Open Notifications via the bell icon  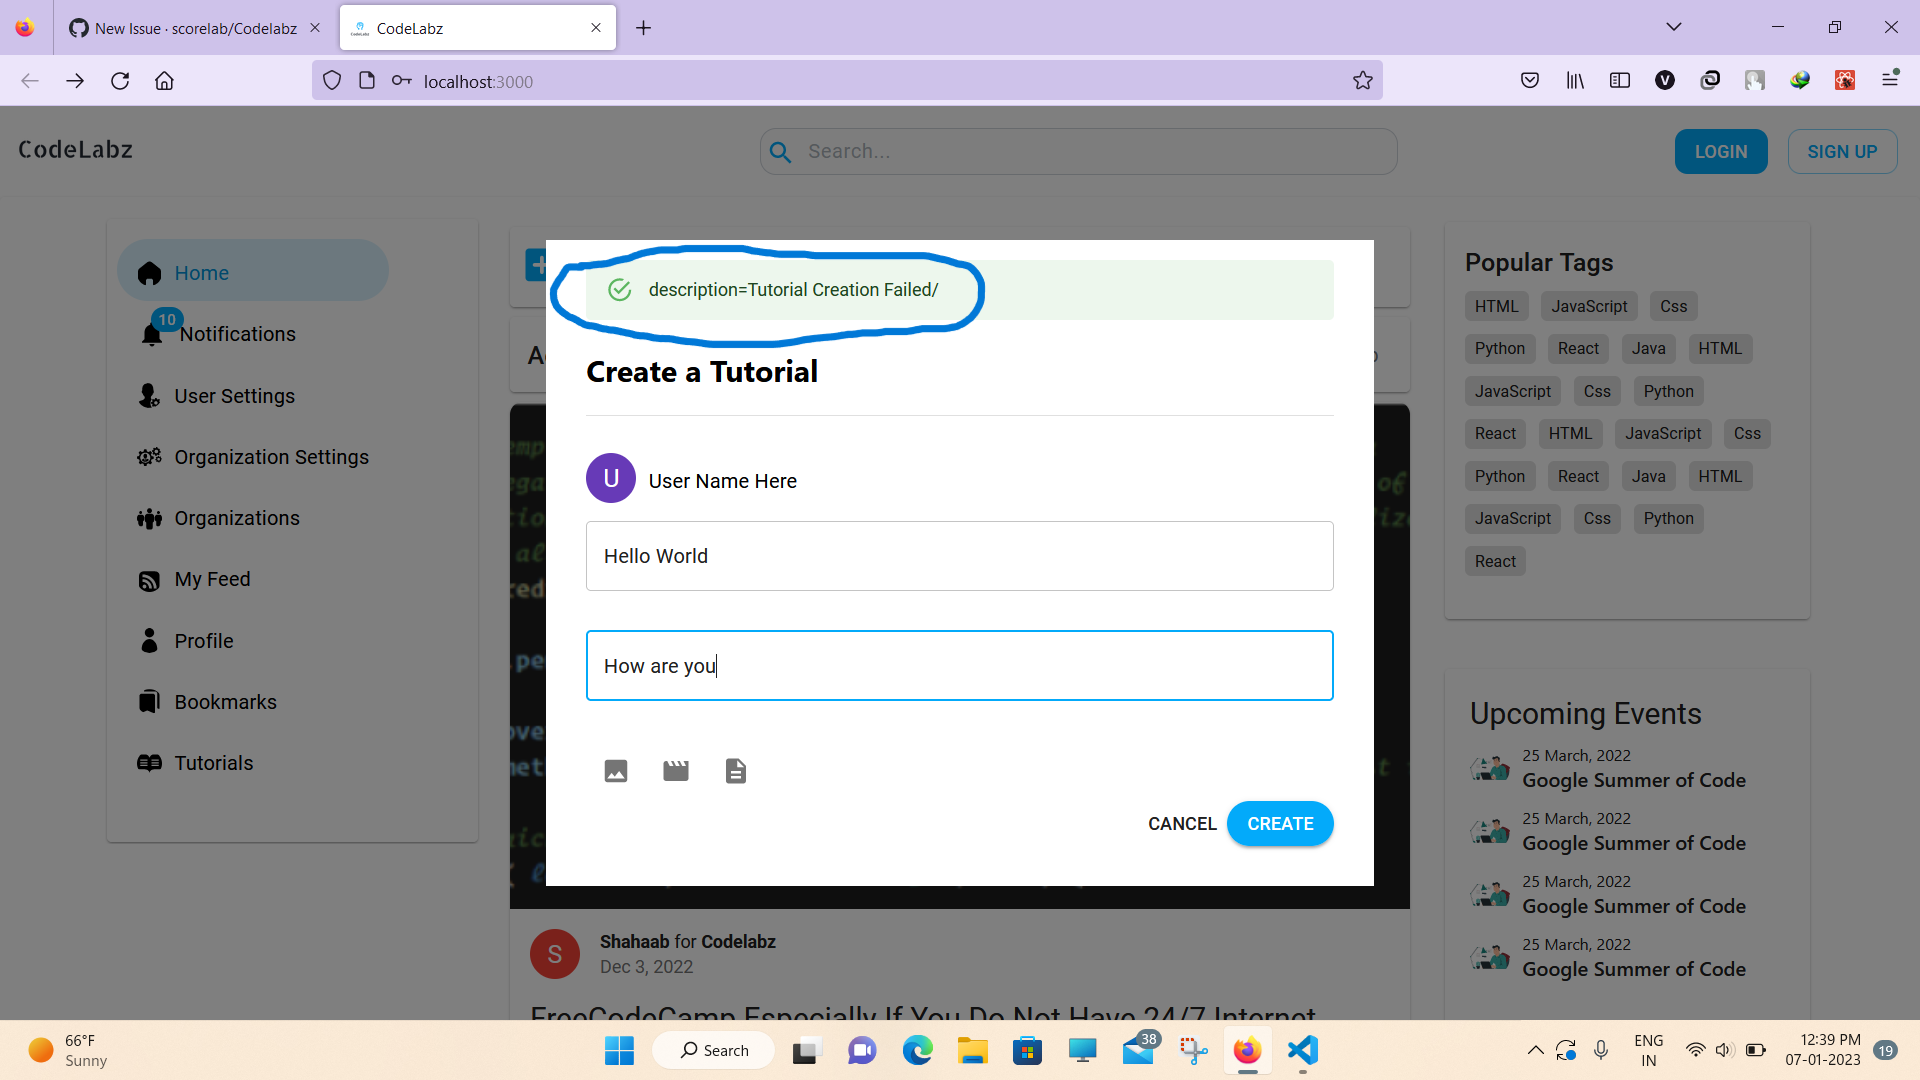coord(151,334)
